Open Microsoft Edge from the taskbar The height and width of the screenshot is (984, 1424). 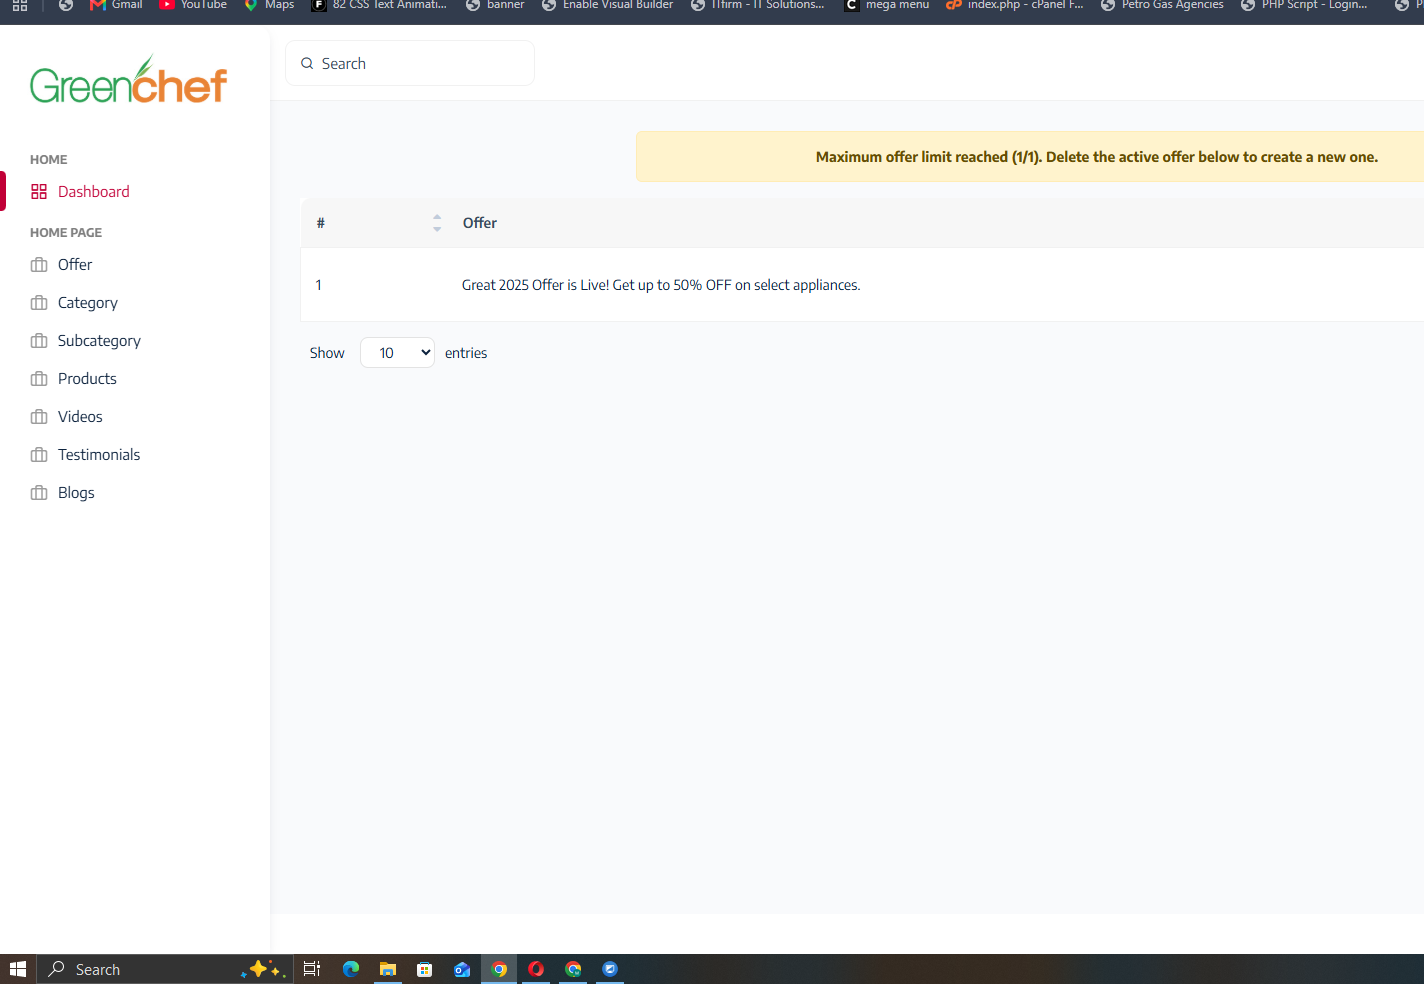(351, 969)
